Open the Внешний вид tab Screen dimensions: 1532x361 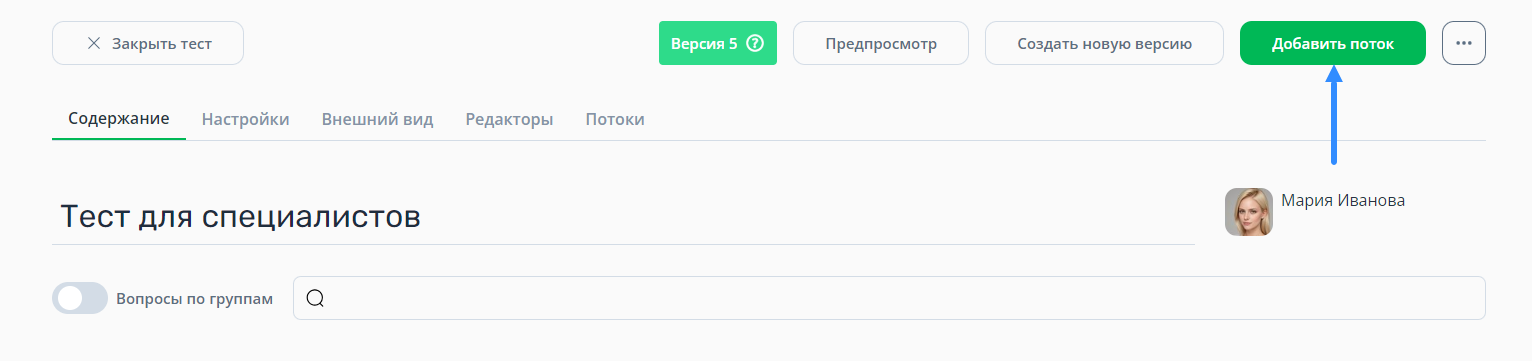378,119
